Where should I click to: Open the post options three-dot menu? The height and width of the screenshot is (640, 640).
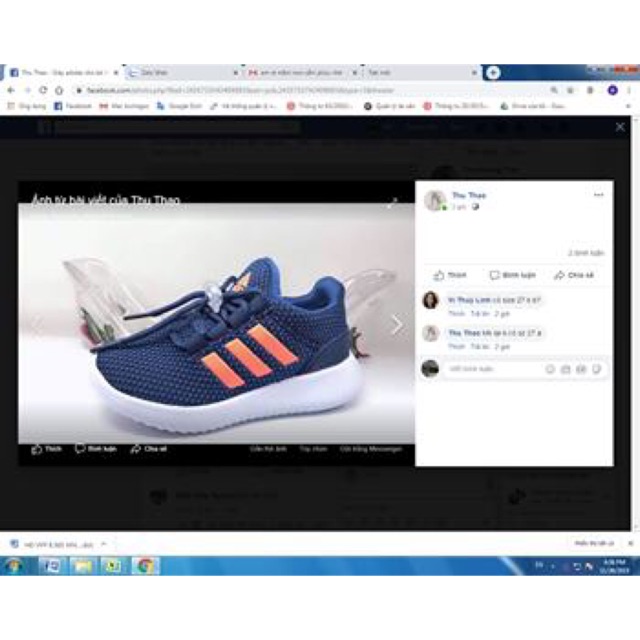click(x=598, y=195)
